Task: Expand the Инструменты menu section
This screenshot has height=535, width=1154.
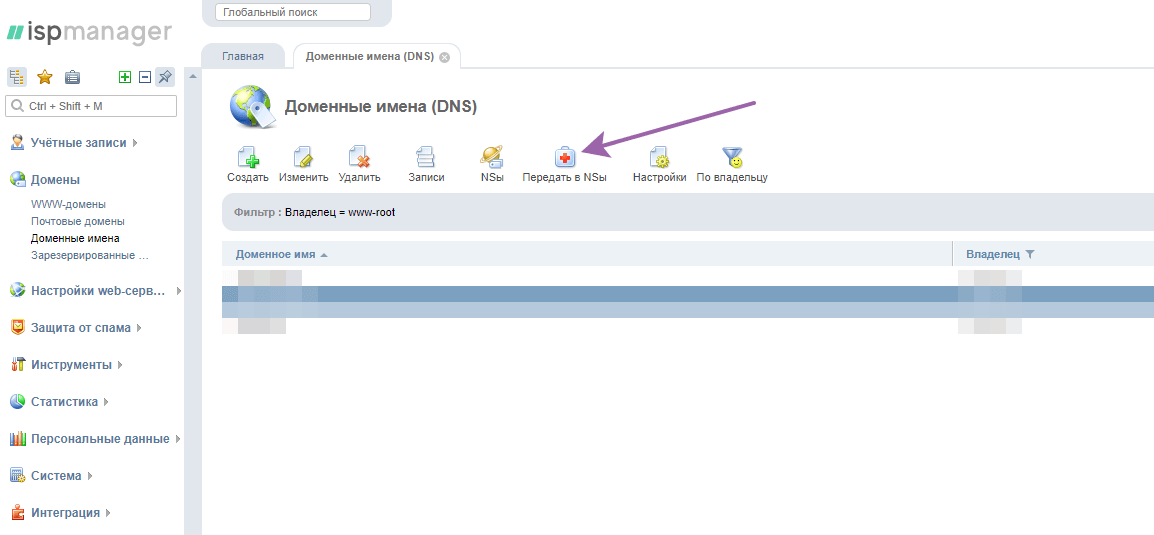Action: click(71, 365)
